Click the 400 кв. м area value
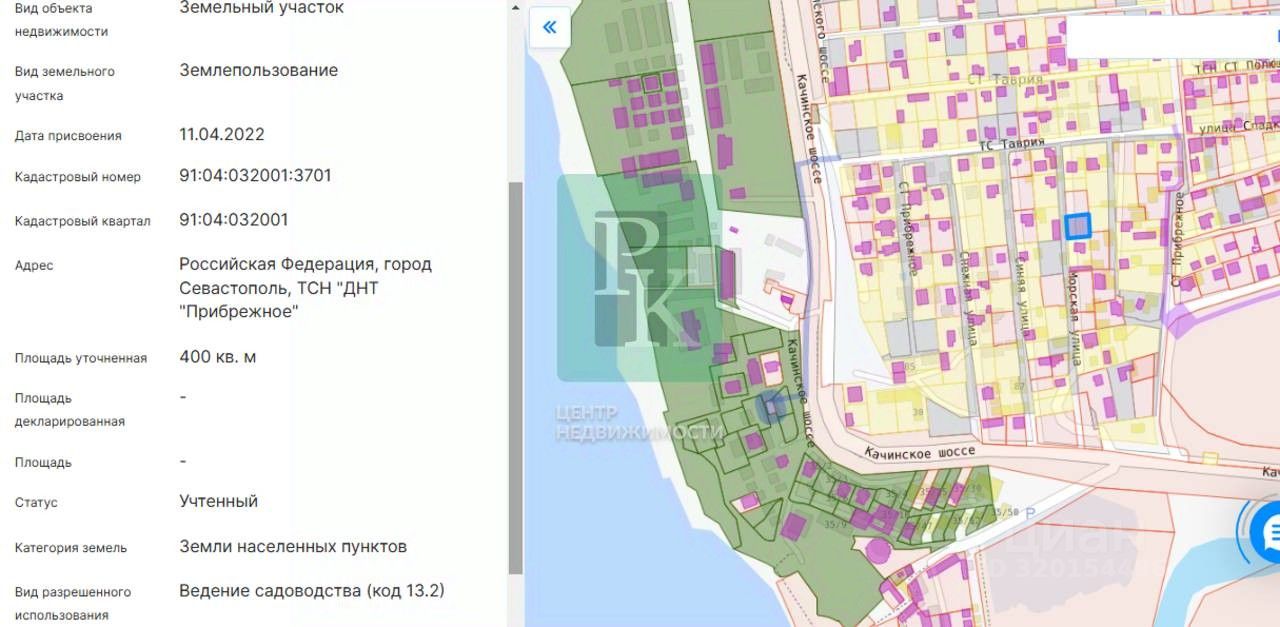The width and height of the screenshot is (1280, 627). pos(217,357)
